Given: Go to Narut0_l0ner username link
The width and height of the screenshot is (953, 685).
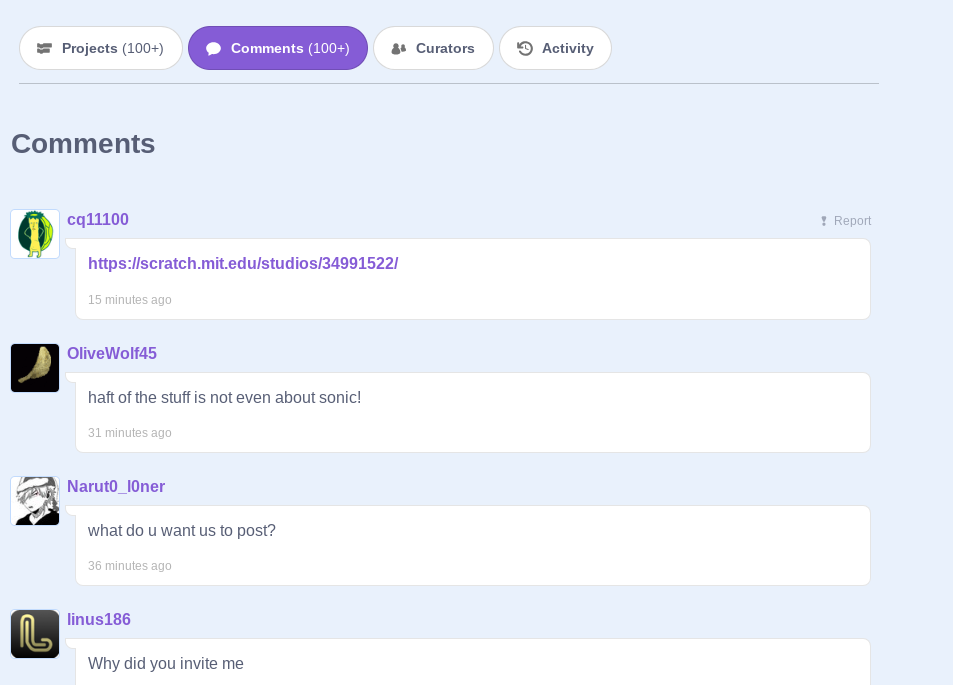Looking at the screenshot, I should 116,487.
